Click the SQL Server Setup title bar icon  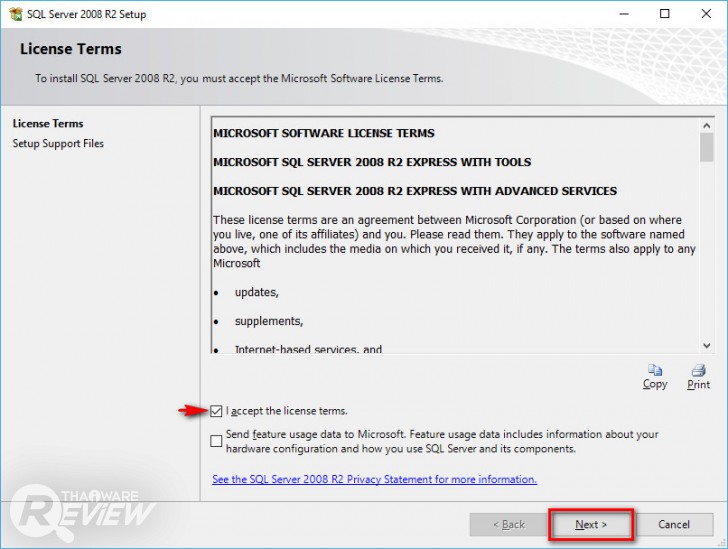[x=16, y=14]
